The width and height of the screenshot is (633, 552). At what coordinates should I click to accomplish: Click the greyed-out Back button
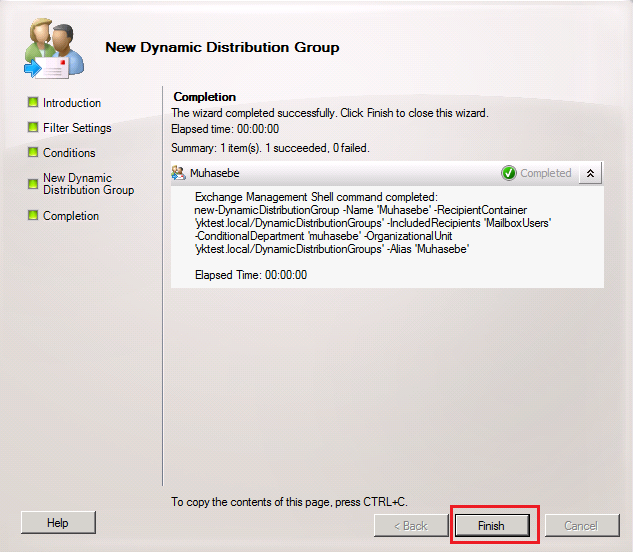409,525
